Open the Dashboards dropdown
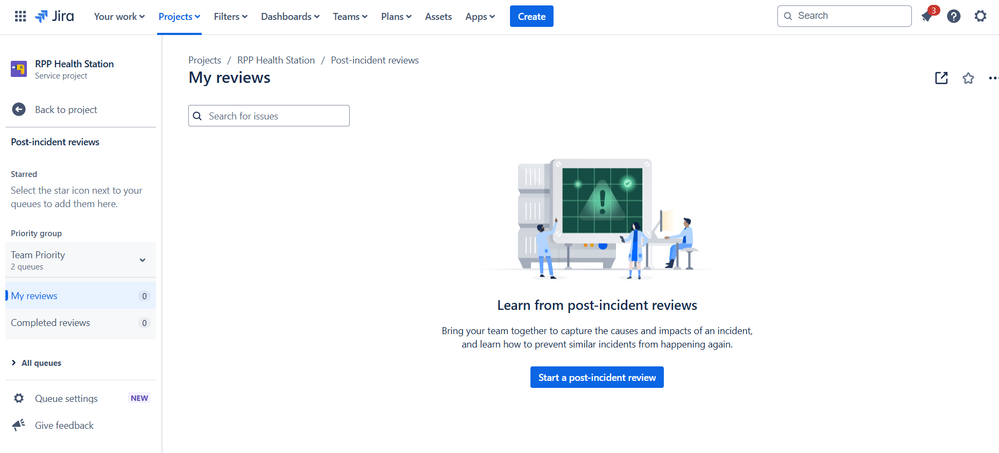 pos(290,17)
